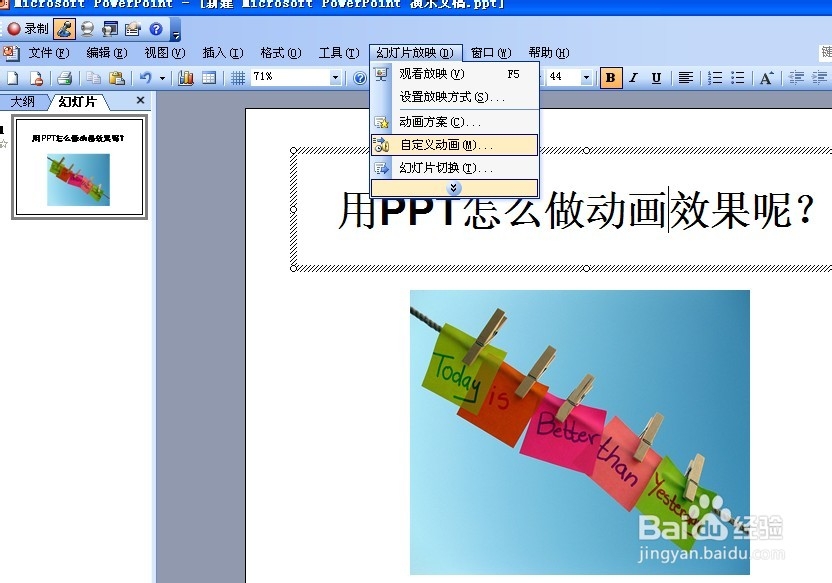The height and width of the screenshot is (583, 832).
Task: Click the 幻灯片放映(D) menu header
Action: tap(415, 53)
